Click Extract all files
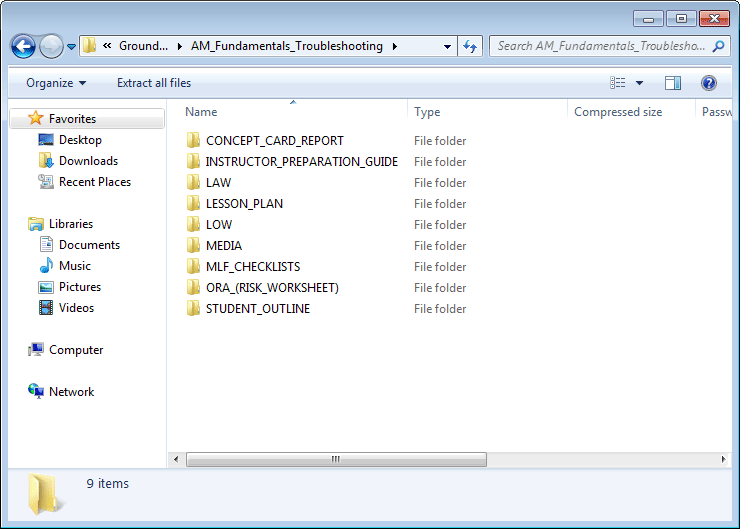The image size is (740, 529). pyautogui.click(x=154, y=83)
